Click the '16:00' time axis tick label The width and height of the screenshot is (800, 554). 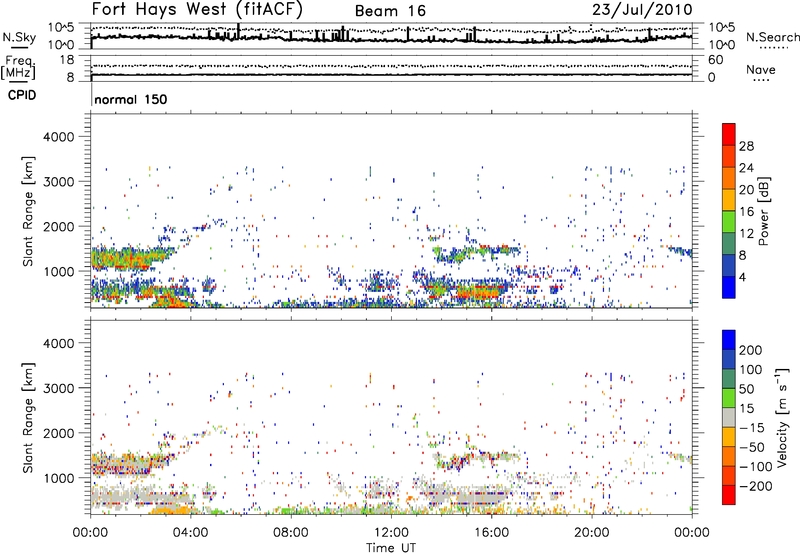(x=491, y=533)
